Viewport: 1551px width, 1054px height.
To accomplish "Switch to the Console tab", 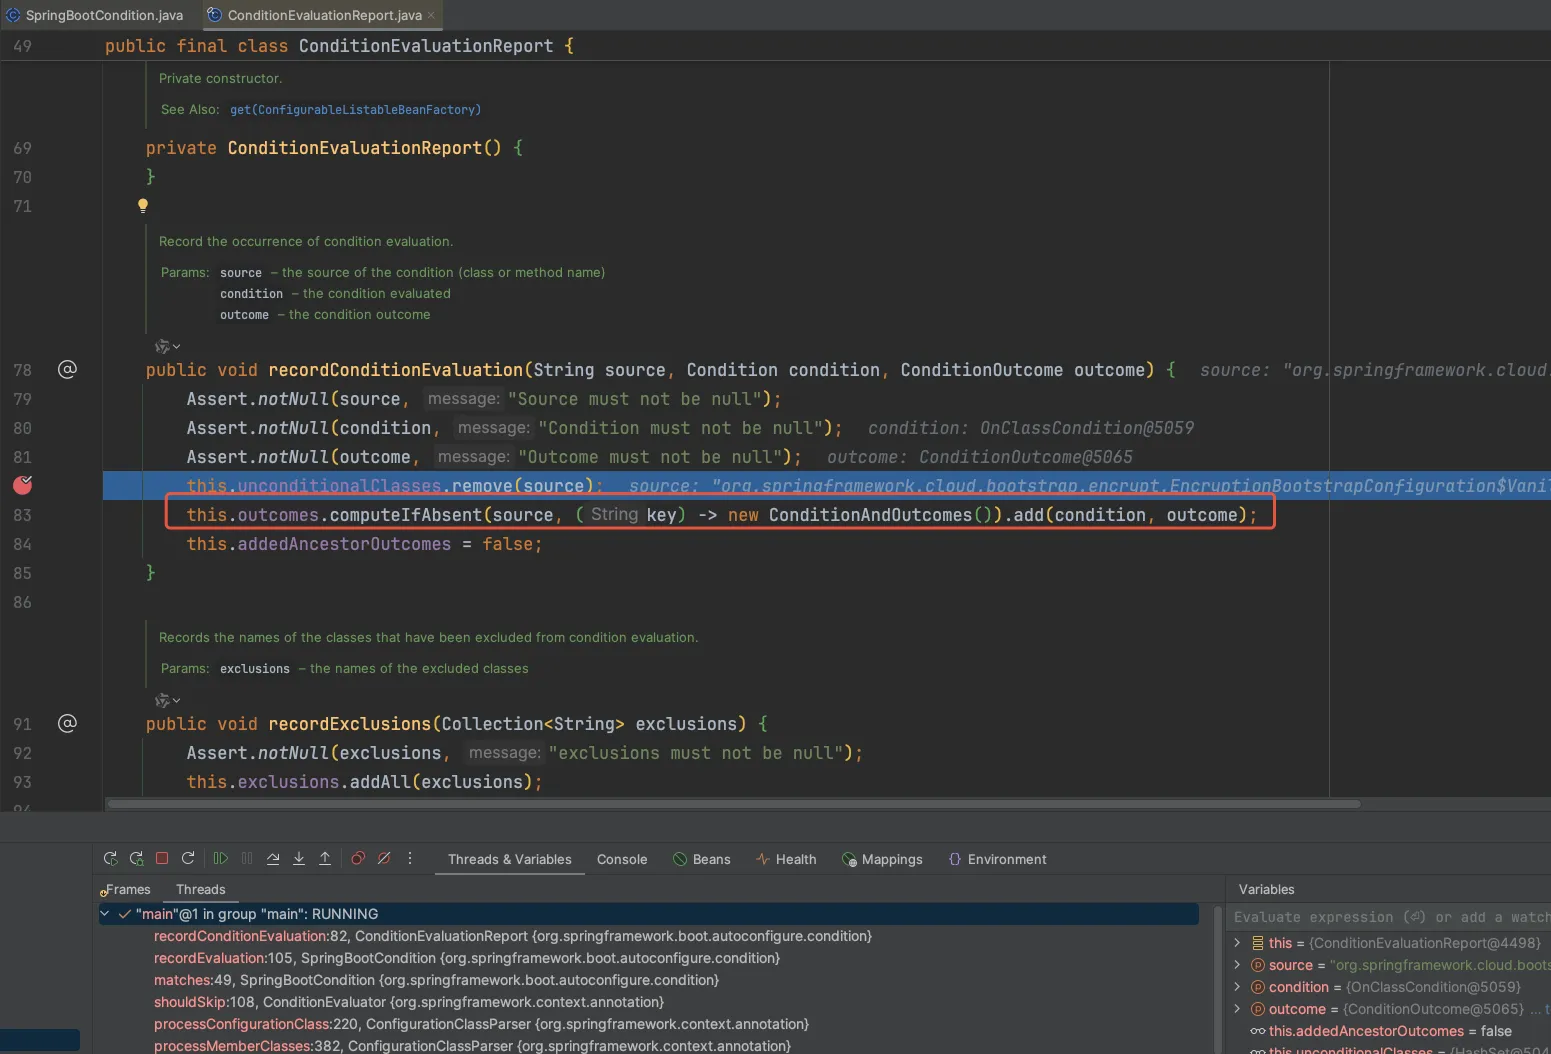I will (x=621, y=859).
